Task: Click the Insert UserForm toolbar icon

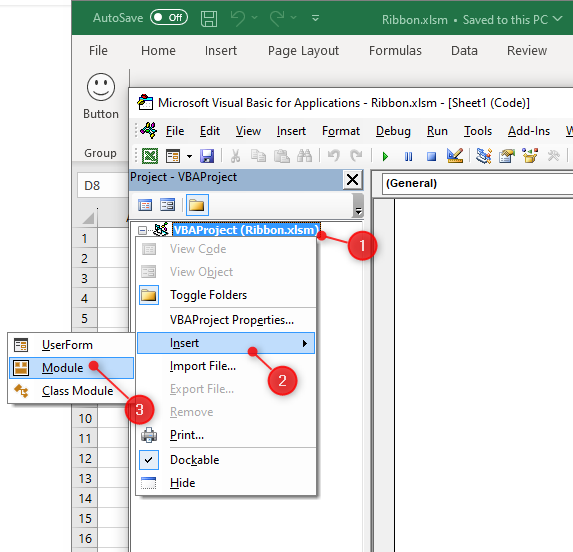Action: tap(173, 156)
